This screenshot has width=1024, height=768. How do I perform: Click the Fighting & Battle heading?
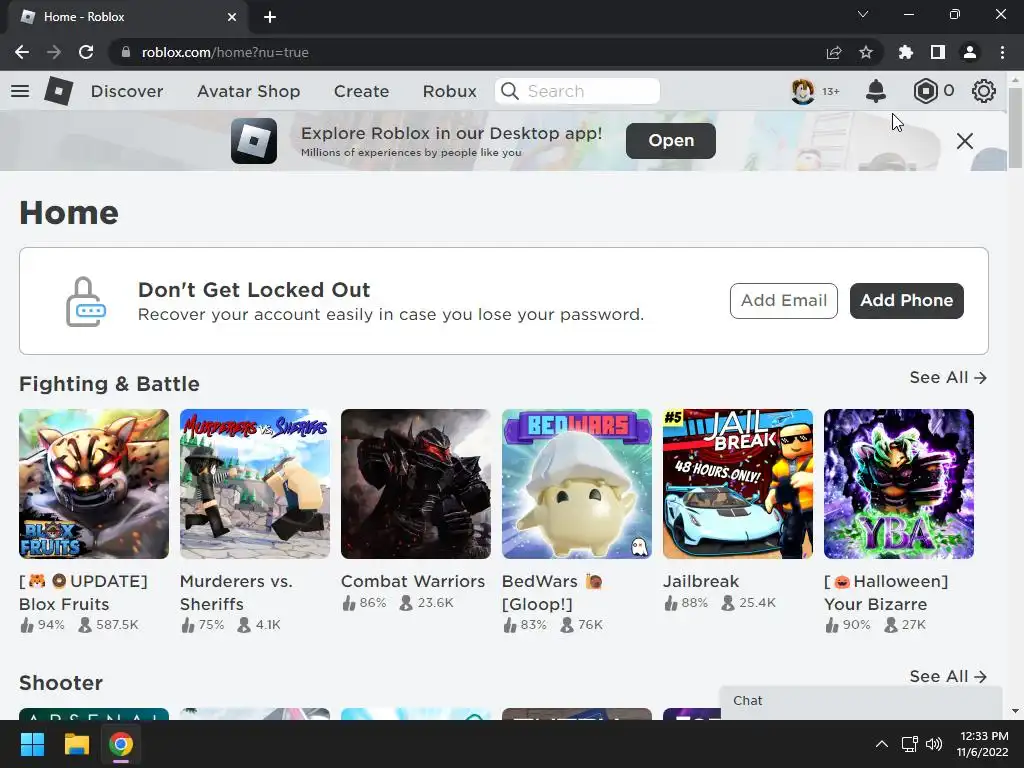click(109, 384)
